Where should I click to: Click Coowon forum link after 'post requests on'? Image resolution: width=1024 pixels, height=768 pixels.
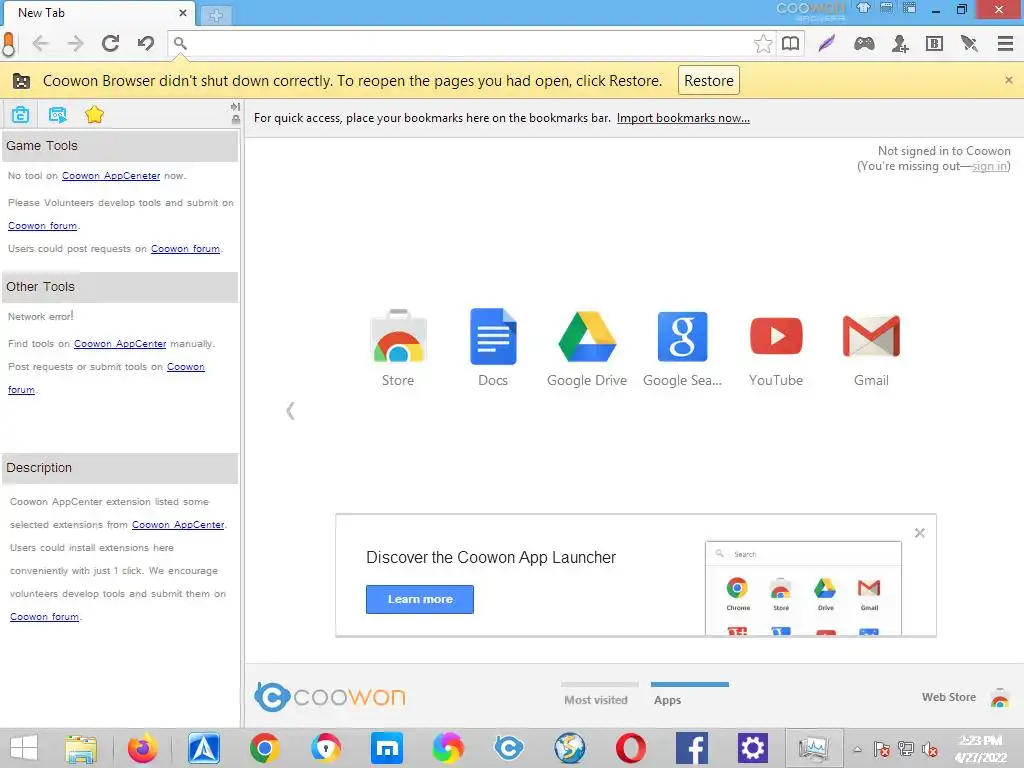pos(185,249)
